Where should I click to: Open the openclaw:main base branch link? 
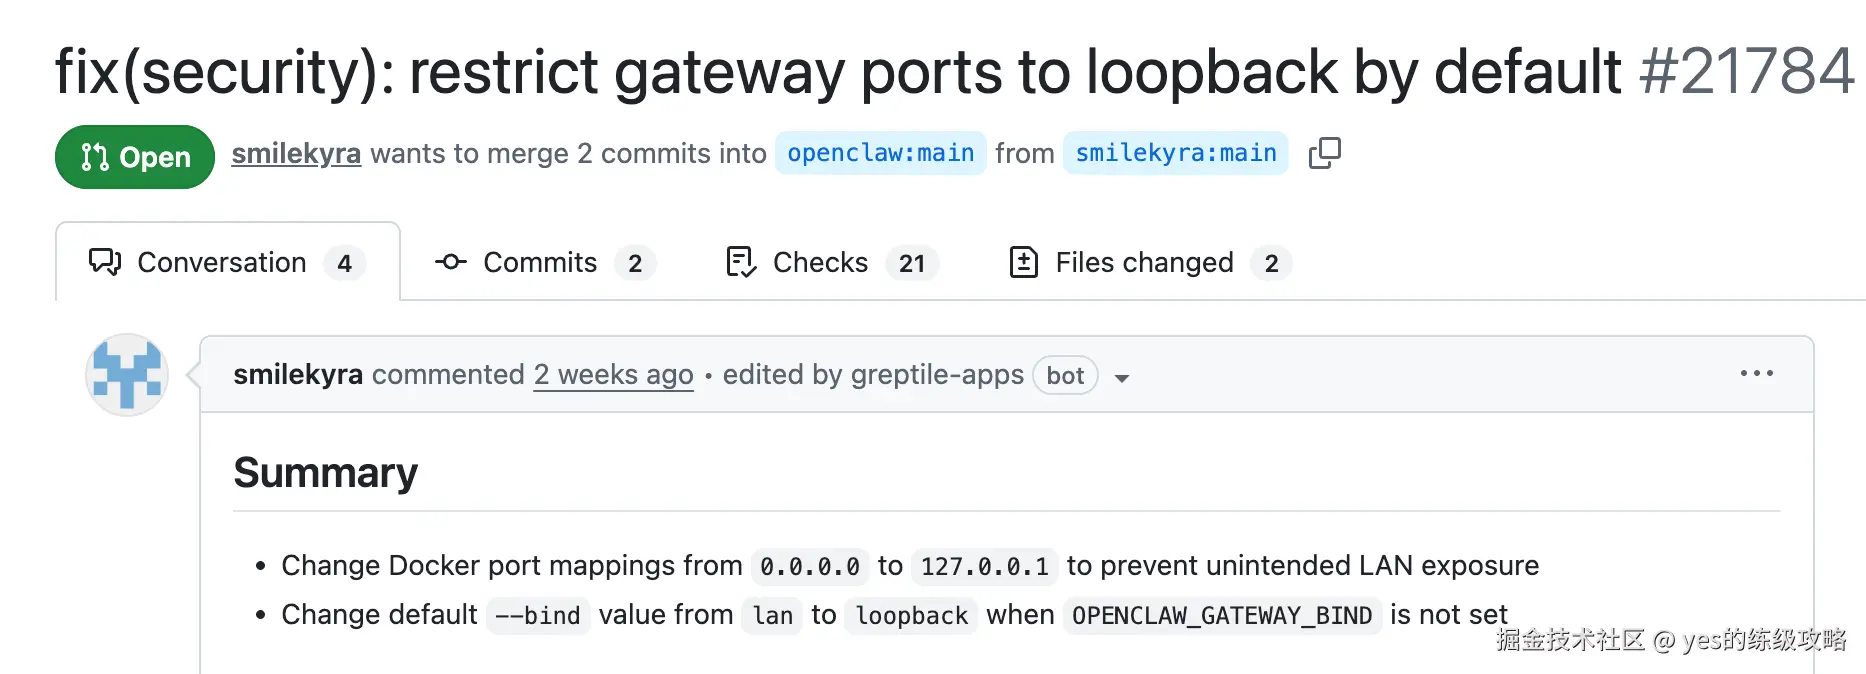880,153
